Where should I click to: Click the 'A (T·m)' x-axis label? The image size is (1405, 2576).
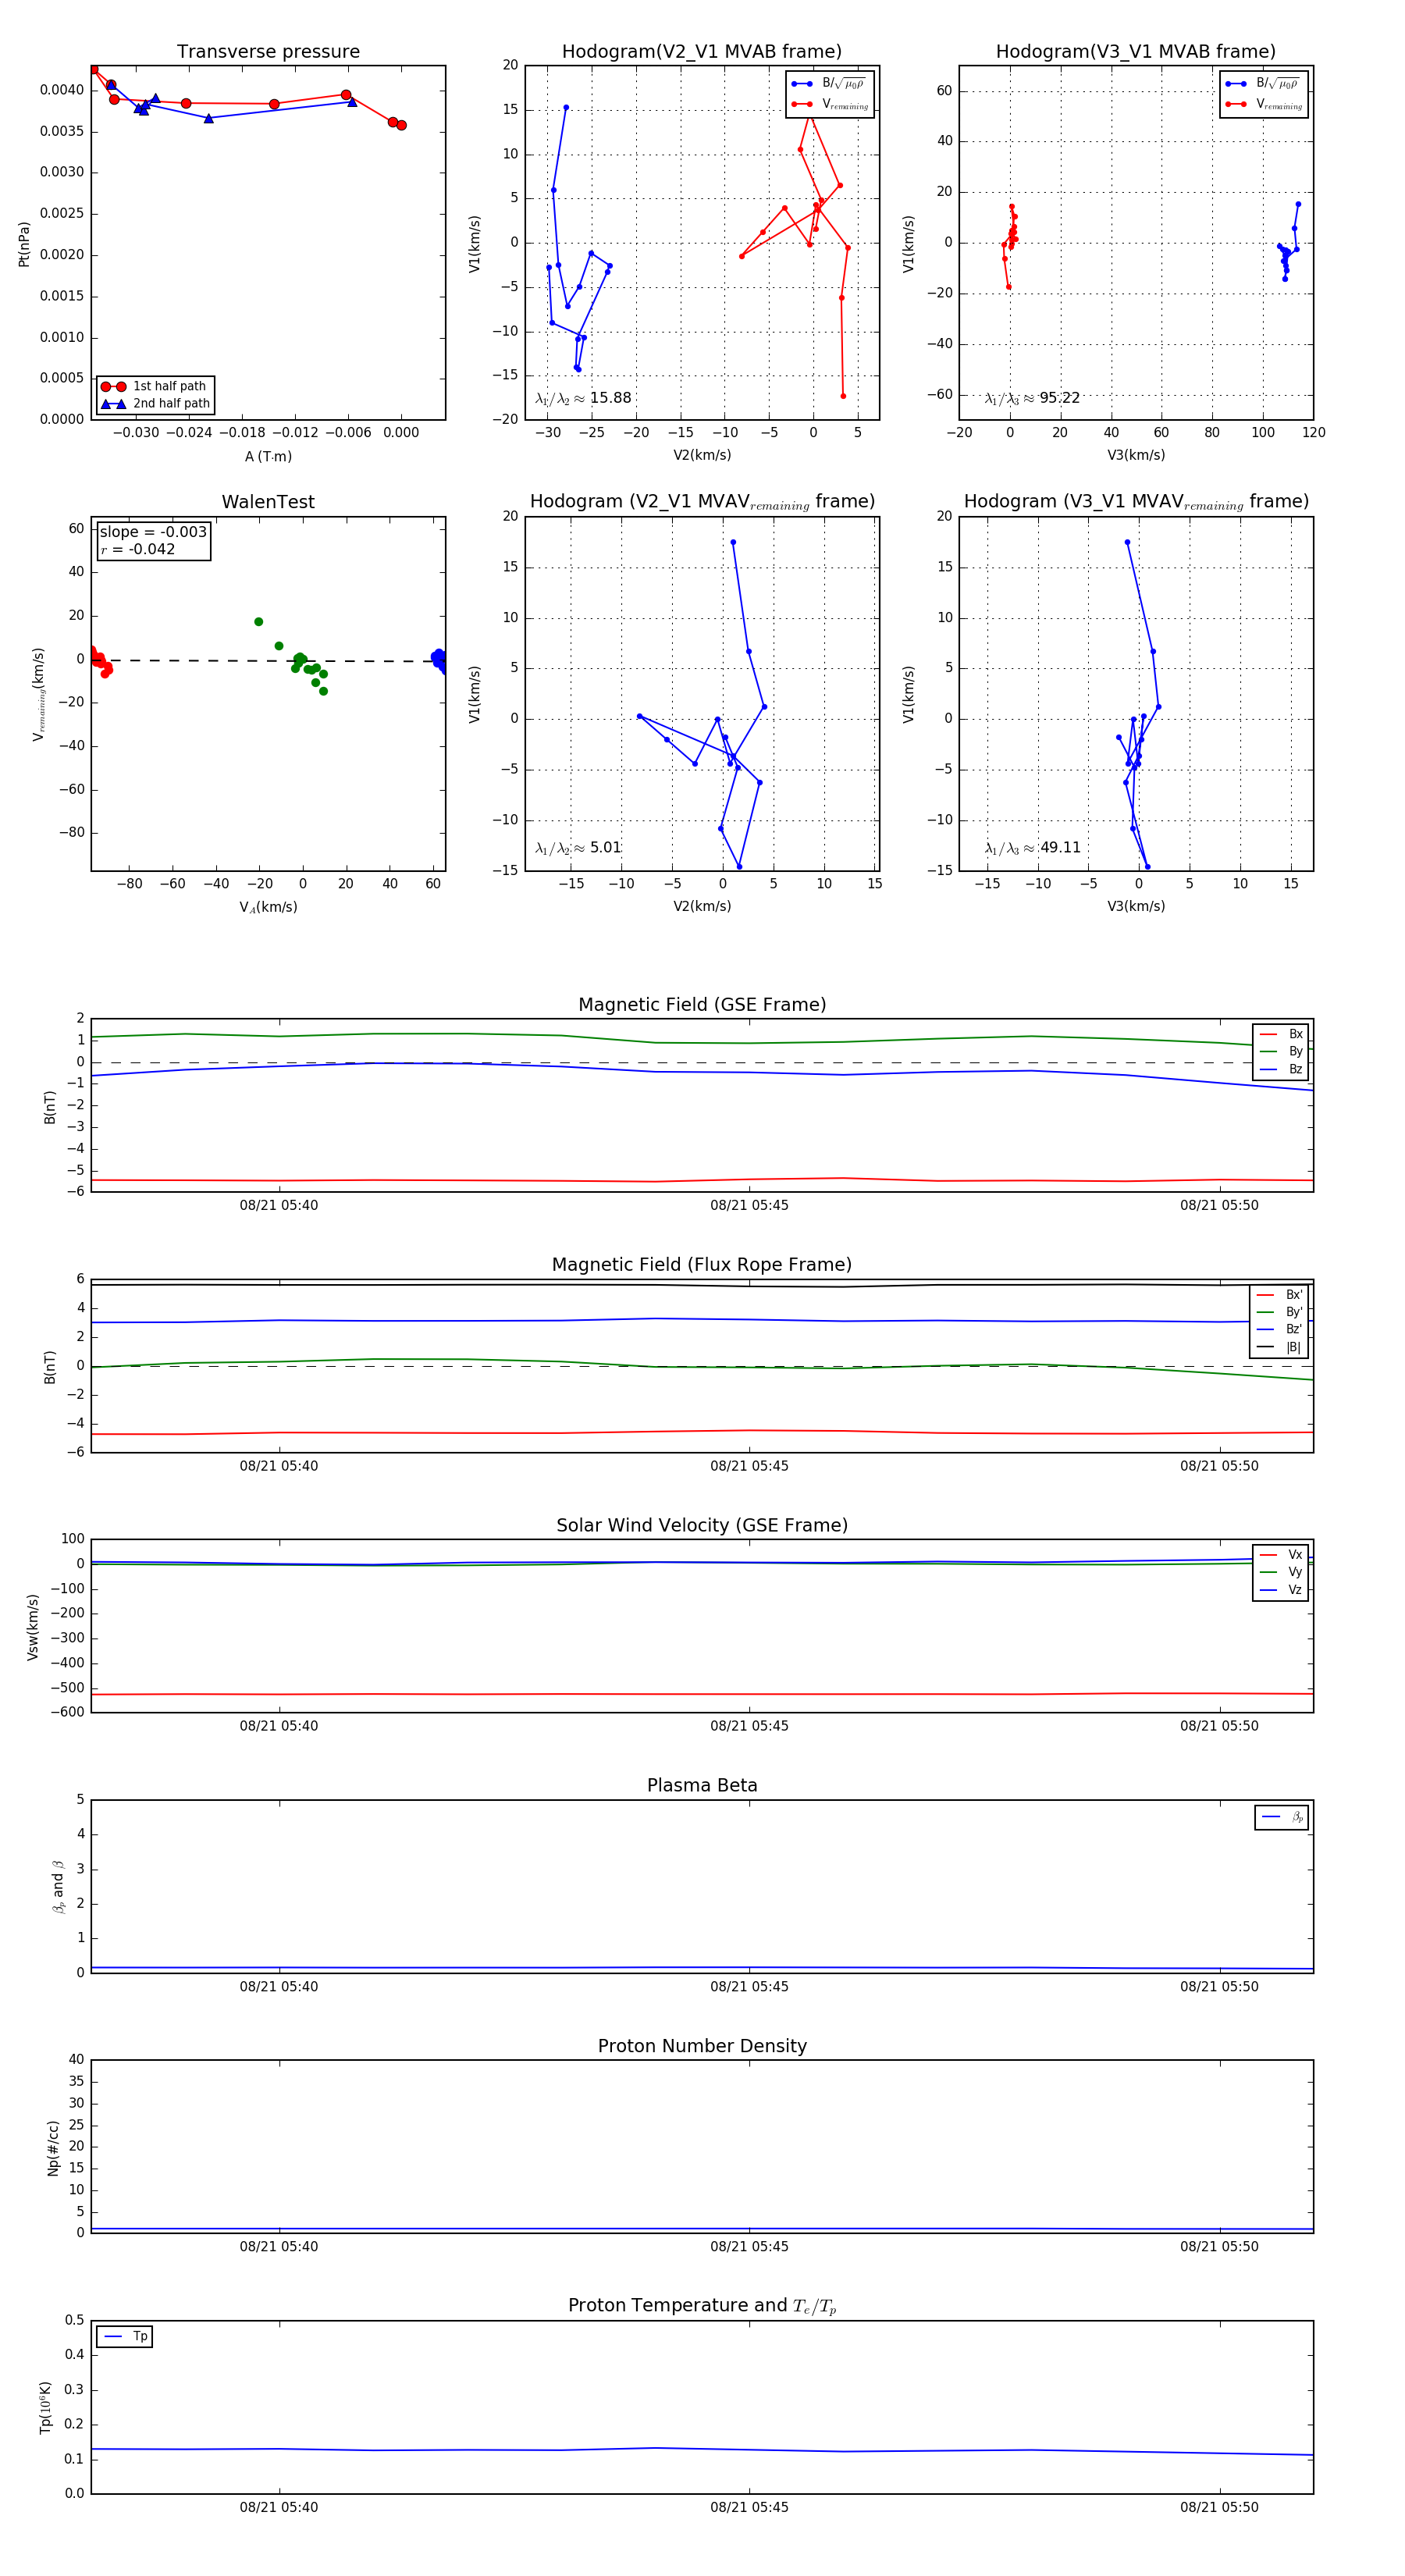pyautogui.click(x=268, y=456)
